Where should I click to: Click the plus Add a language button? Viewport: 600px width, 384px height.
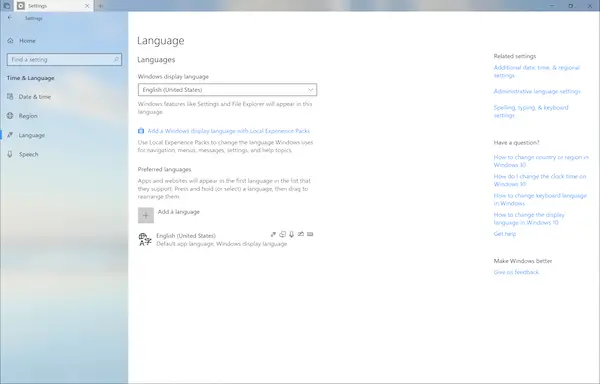[x=146, y=215]
